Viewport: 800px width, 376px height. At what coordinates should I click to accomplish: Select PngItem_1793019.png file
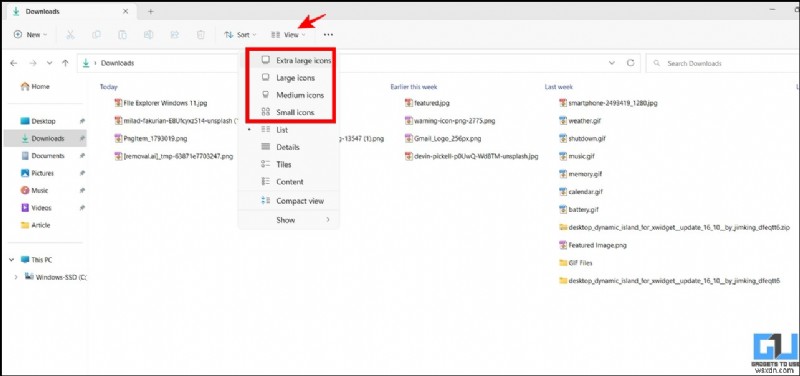[x=151, y=138]
